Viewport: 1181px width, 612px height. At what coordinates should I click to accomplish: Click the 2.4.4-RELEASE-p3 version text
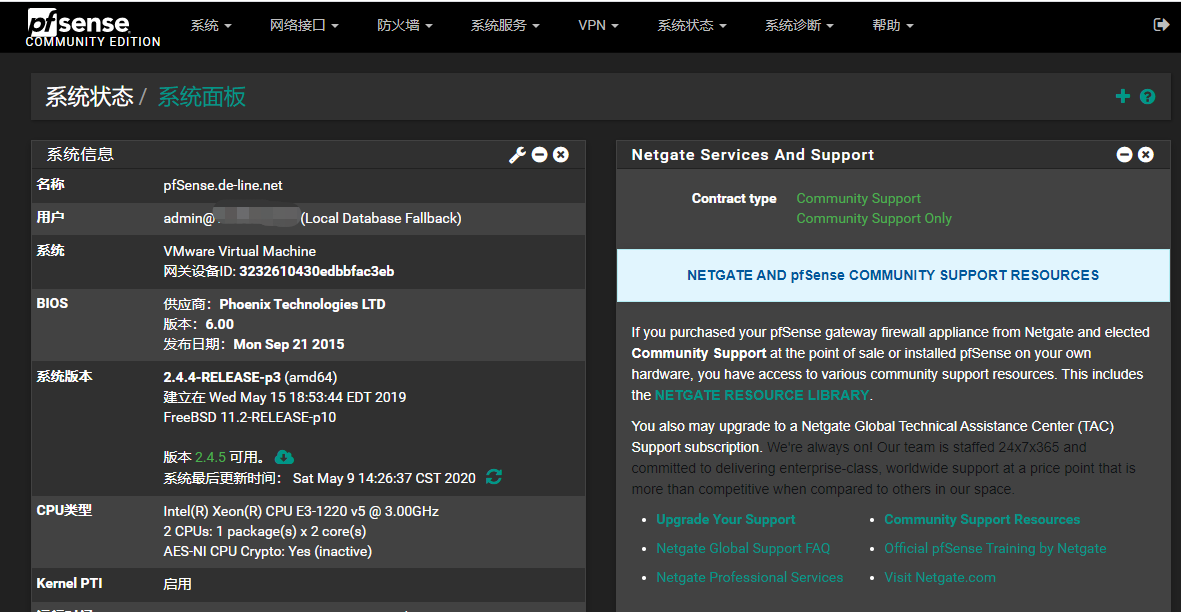(x=221, y=377)
